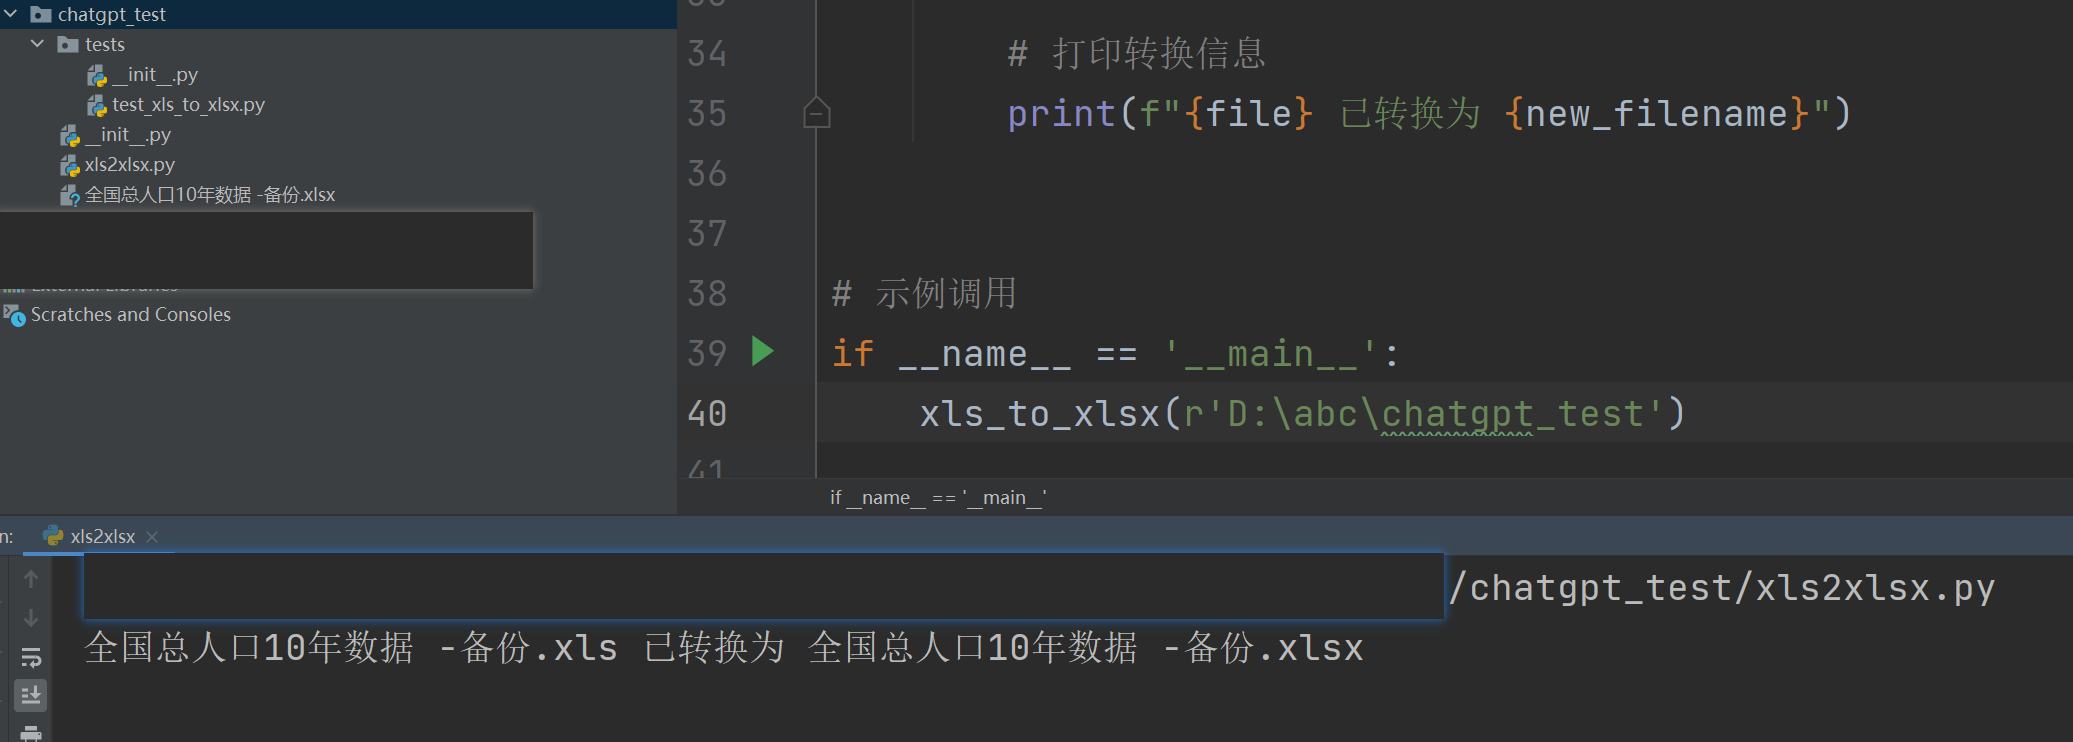Viewport: 2073px width, 742px height.
Task: Click the down arrow in run toolbar
Action: pyautogui.click(x=31, y=618)
